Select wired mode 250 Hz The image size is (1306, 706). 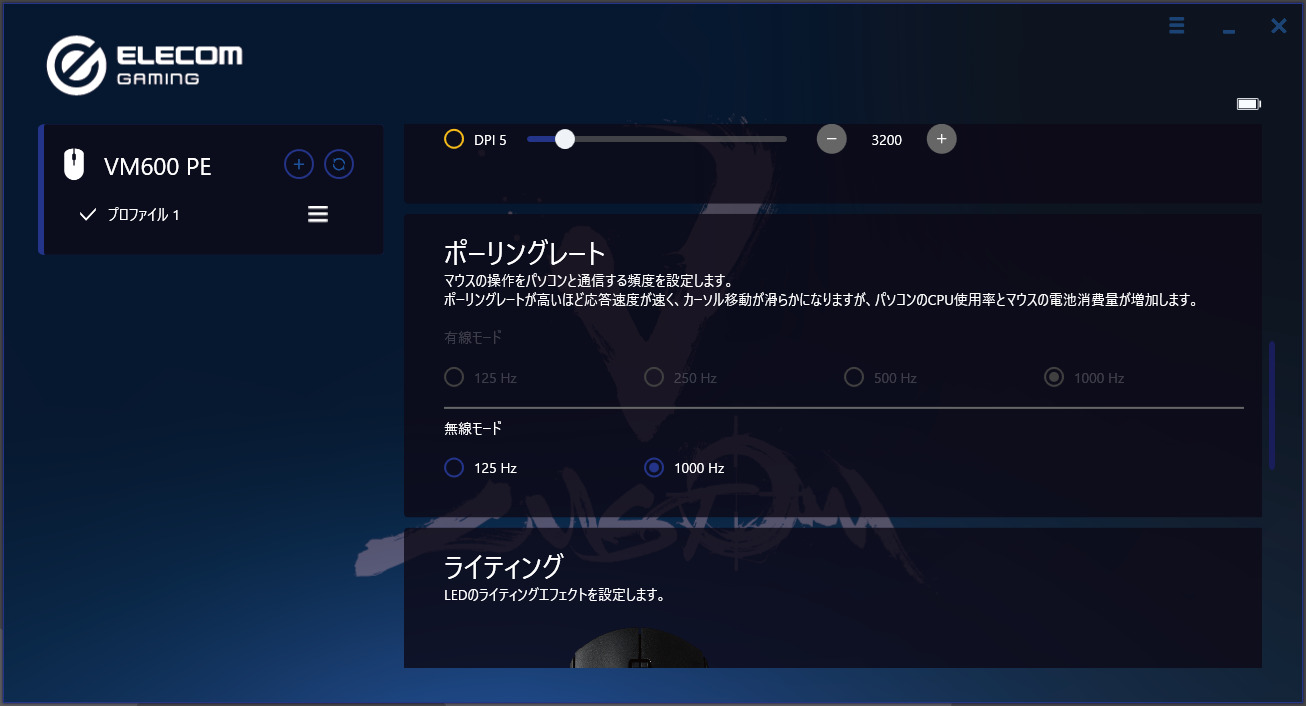(654, 377)
